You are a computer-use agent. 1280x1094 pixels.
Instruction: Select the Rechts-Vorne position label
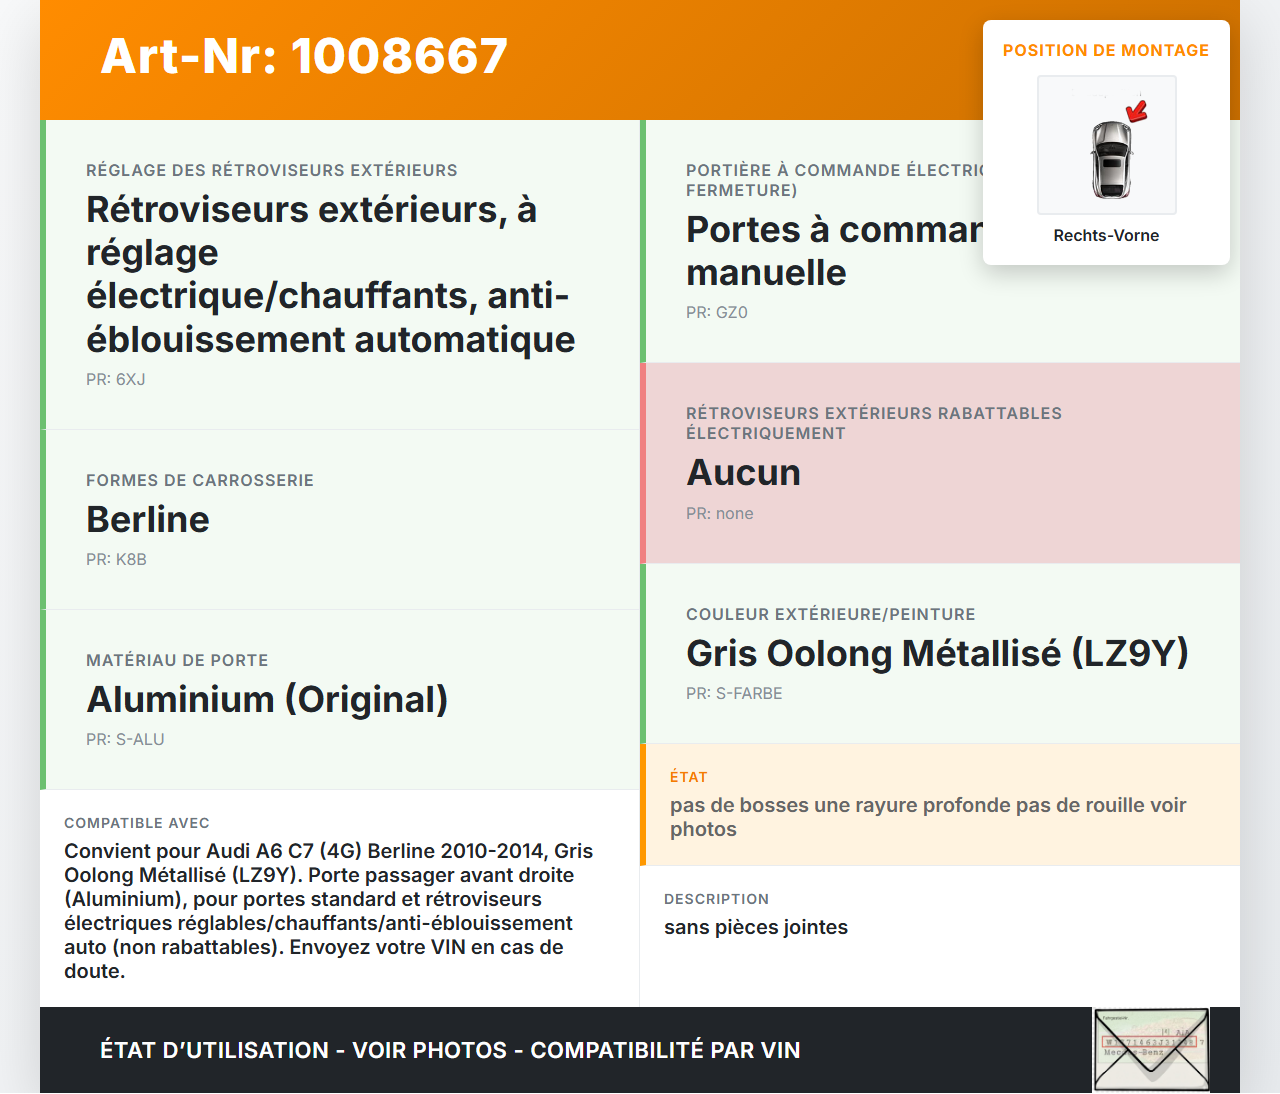click(1106, 235)
